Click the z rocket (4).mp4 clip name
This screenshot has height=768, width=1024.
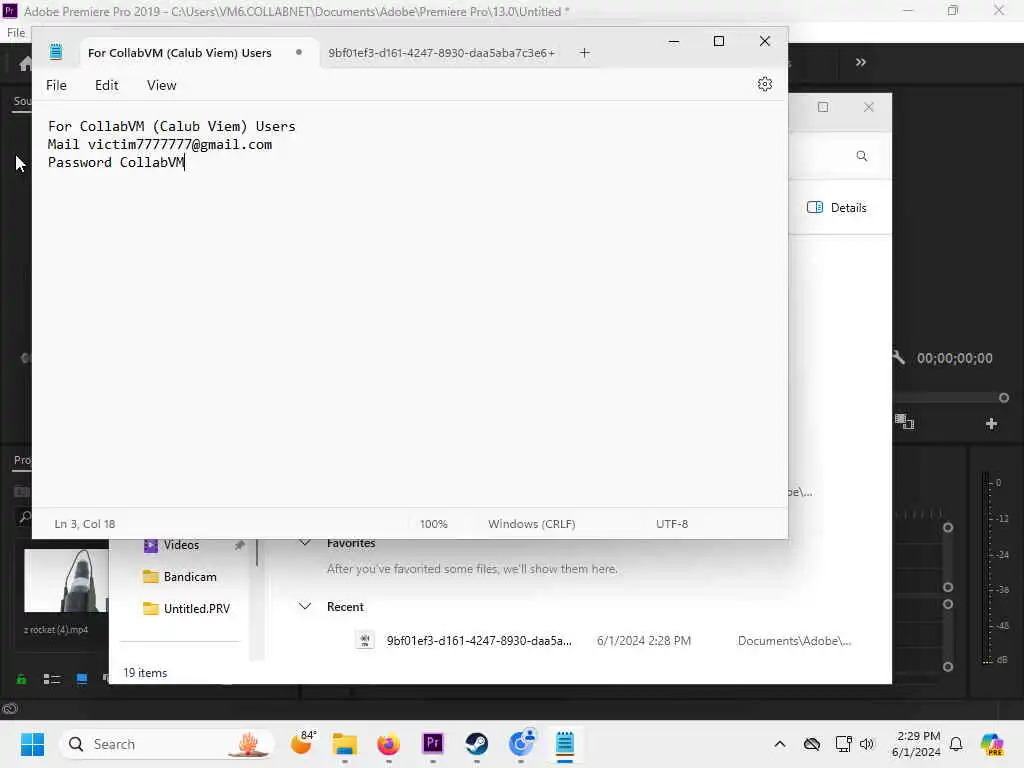(x=56, y=630)
